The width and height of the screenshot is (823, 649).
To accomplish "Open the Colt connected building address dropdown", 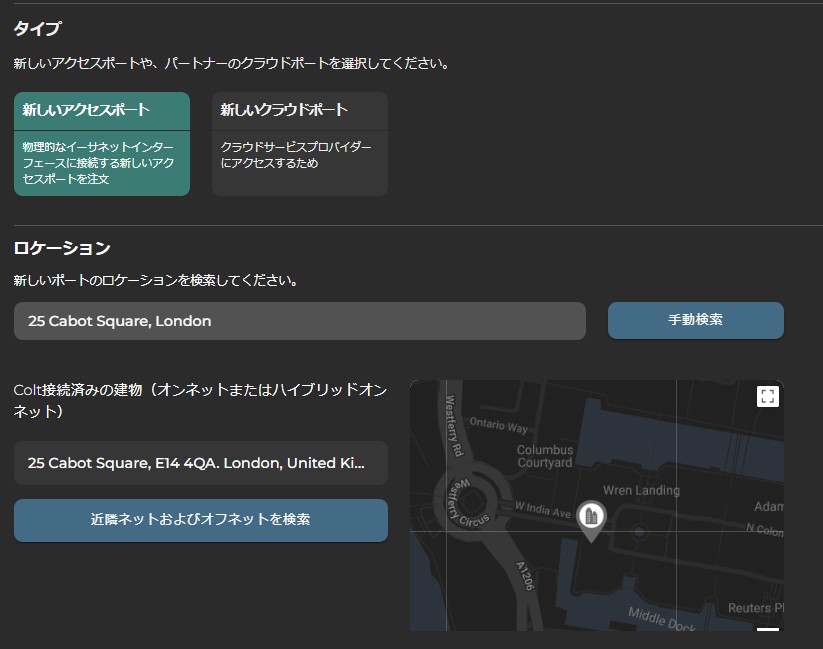I will tap(201, 463).
